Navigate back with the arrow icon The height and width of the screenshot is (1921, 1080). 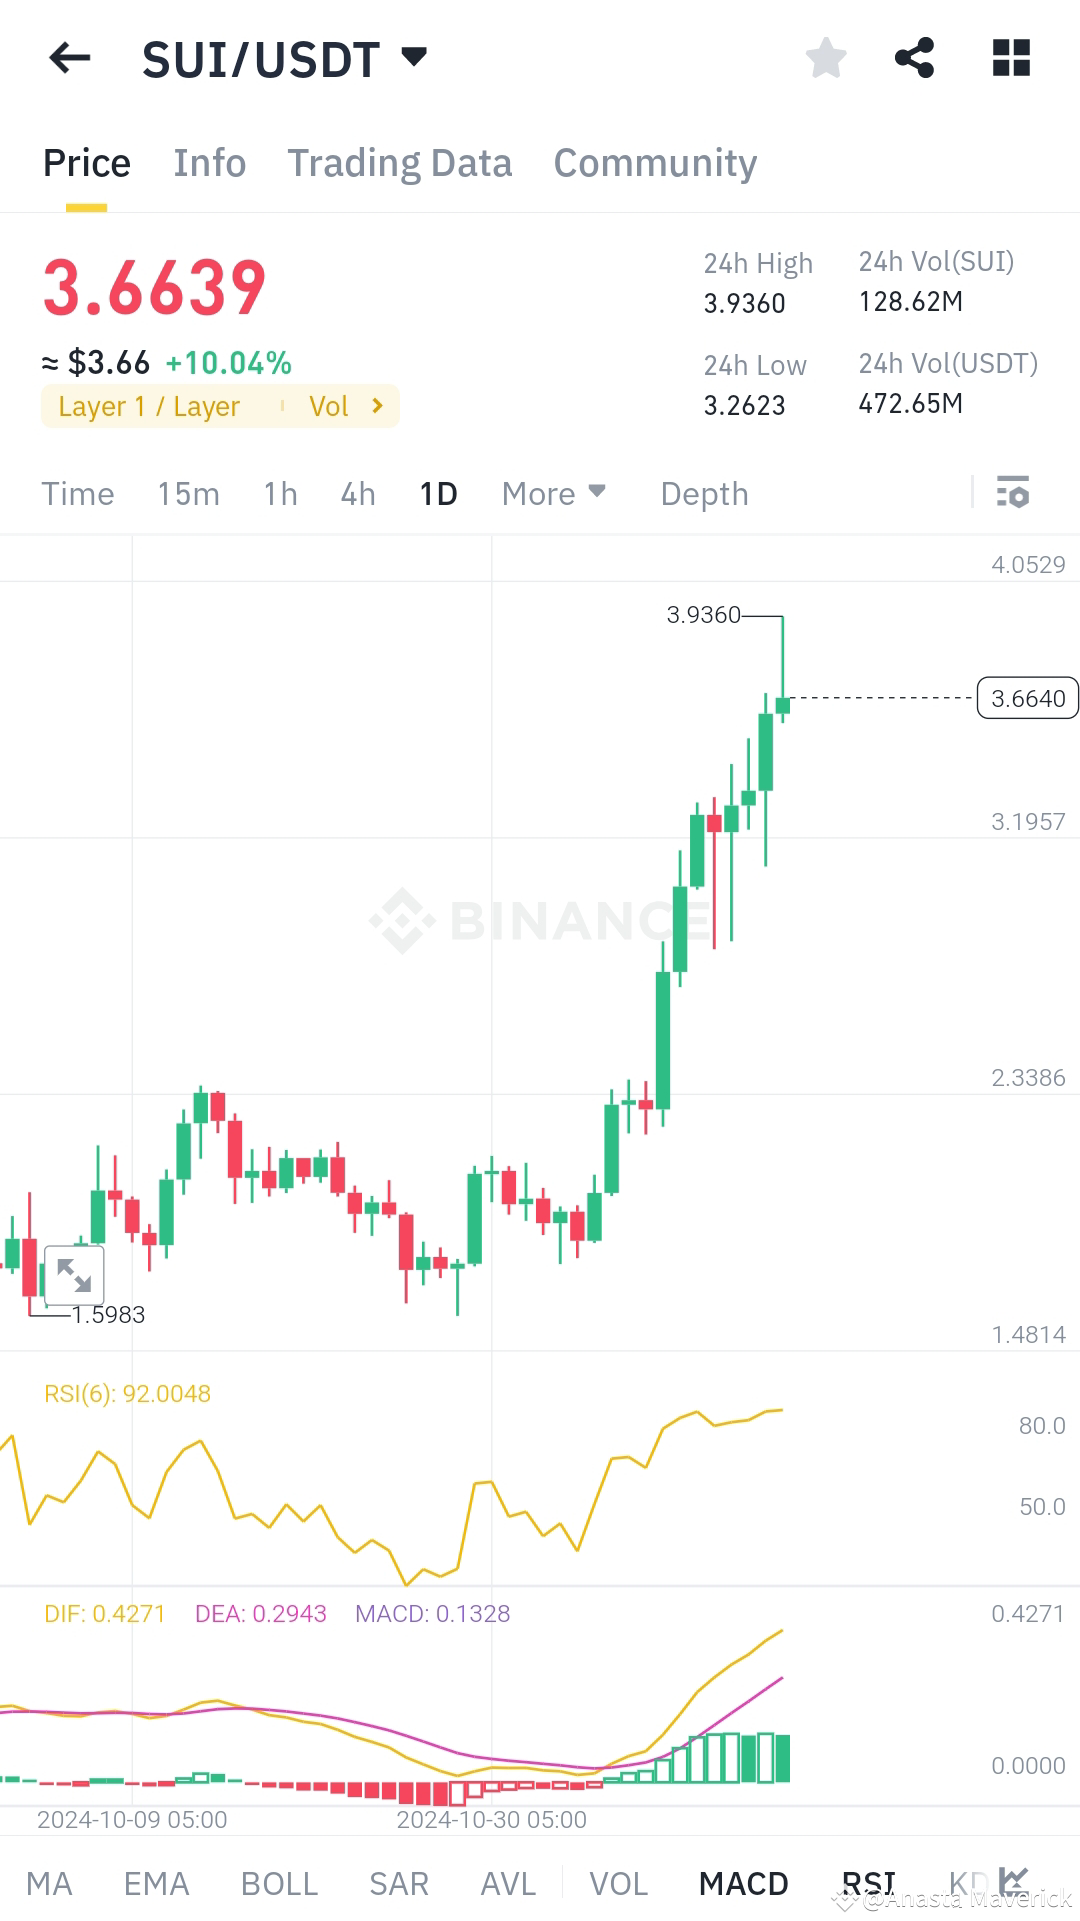pos(68,57)
